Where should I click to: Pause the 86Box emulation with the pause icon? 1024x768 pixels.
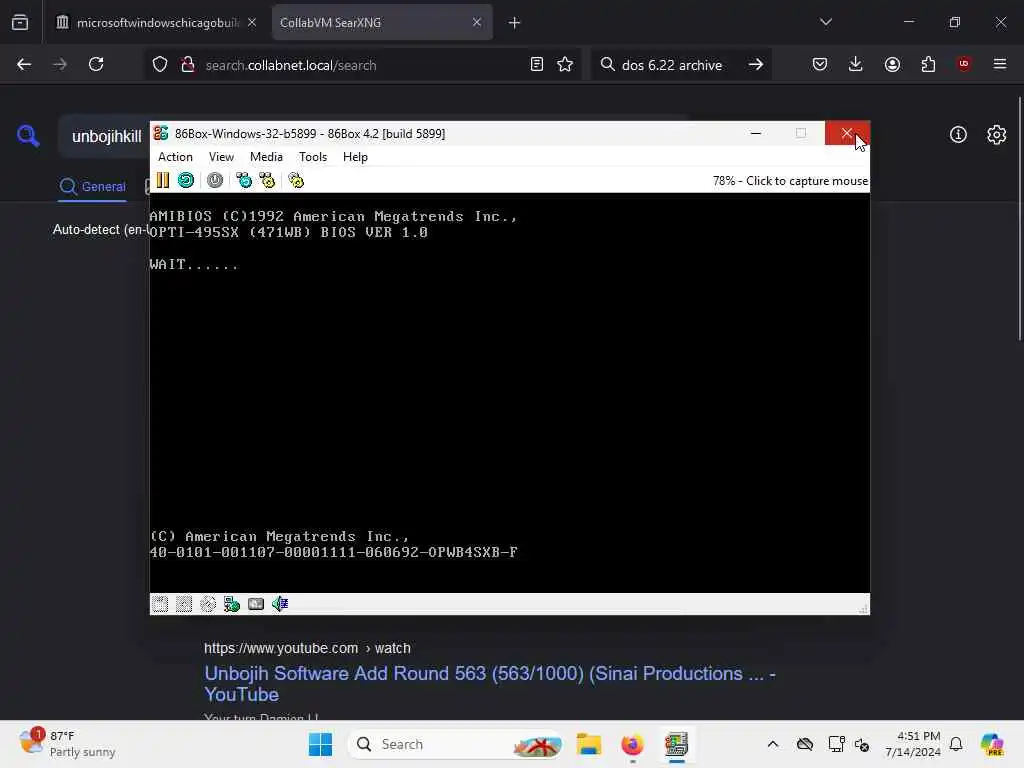pos(163,180)
